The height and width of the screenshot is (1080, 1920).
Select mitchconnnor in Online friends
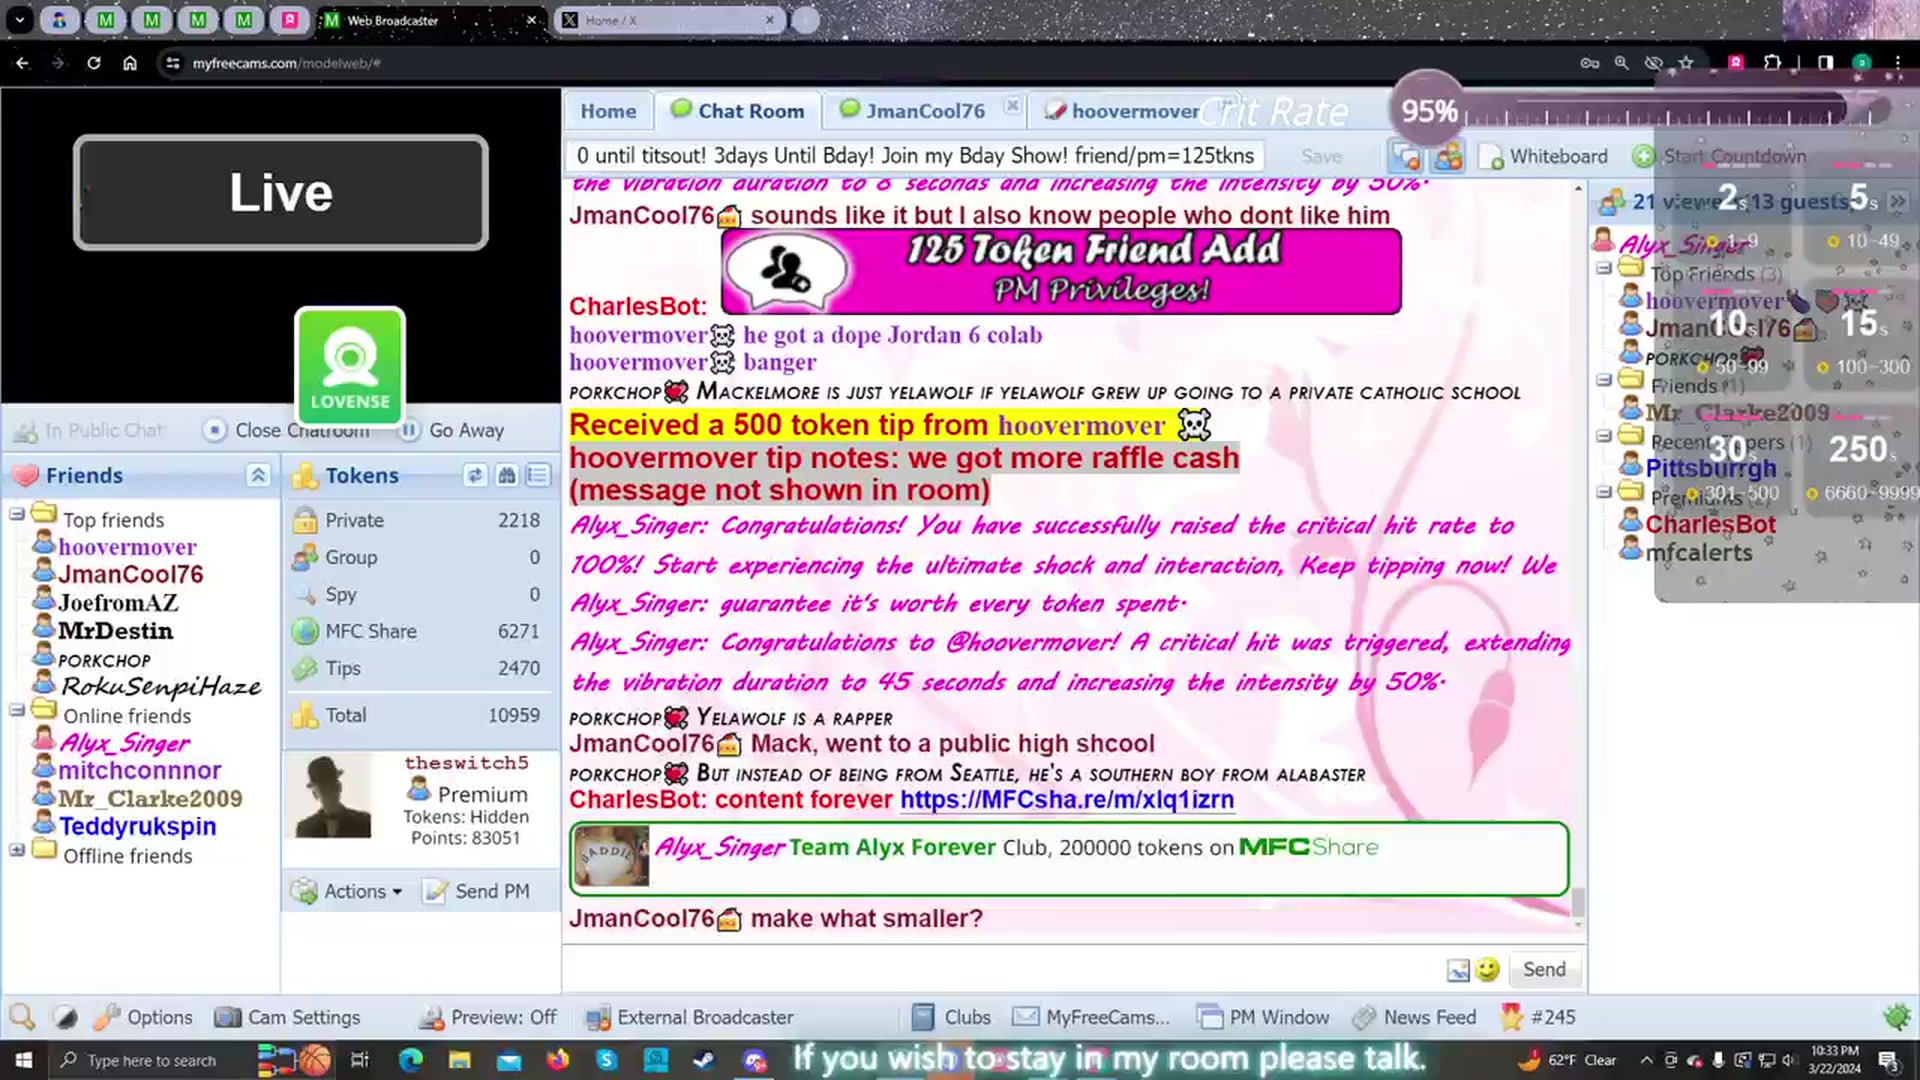point(139,770)
